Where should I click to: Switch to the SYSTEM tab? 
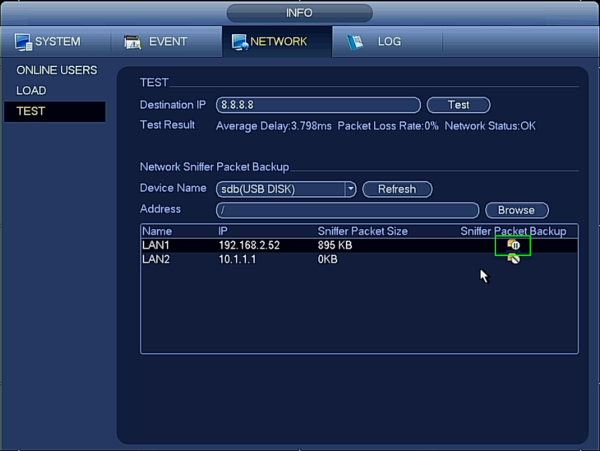pos(56,42)
